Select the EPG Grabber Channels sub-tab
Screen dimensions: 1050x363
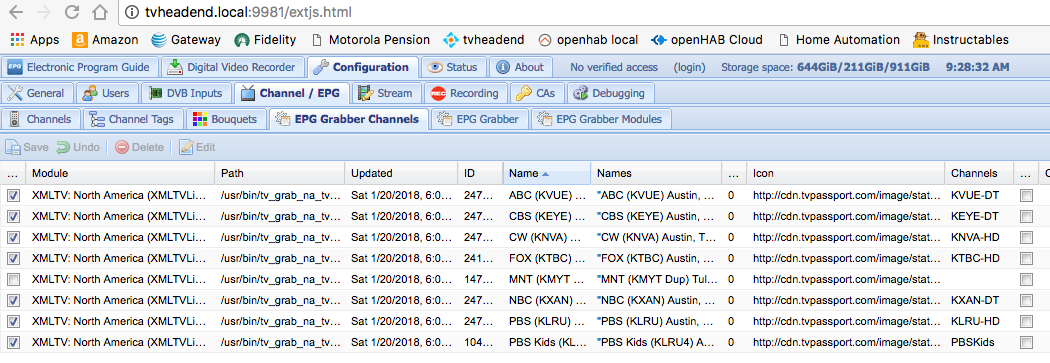click(x=348, y=119)
